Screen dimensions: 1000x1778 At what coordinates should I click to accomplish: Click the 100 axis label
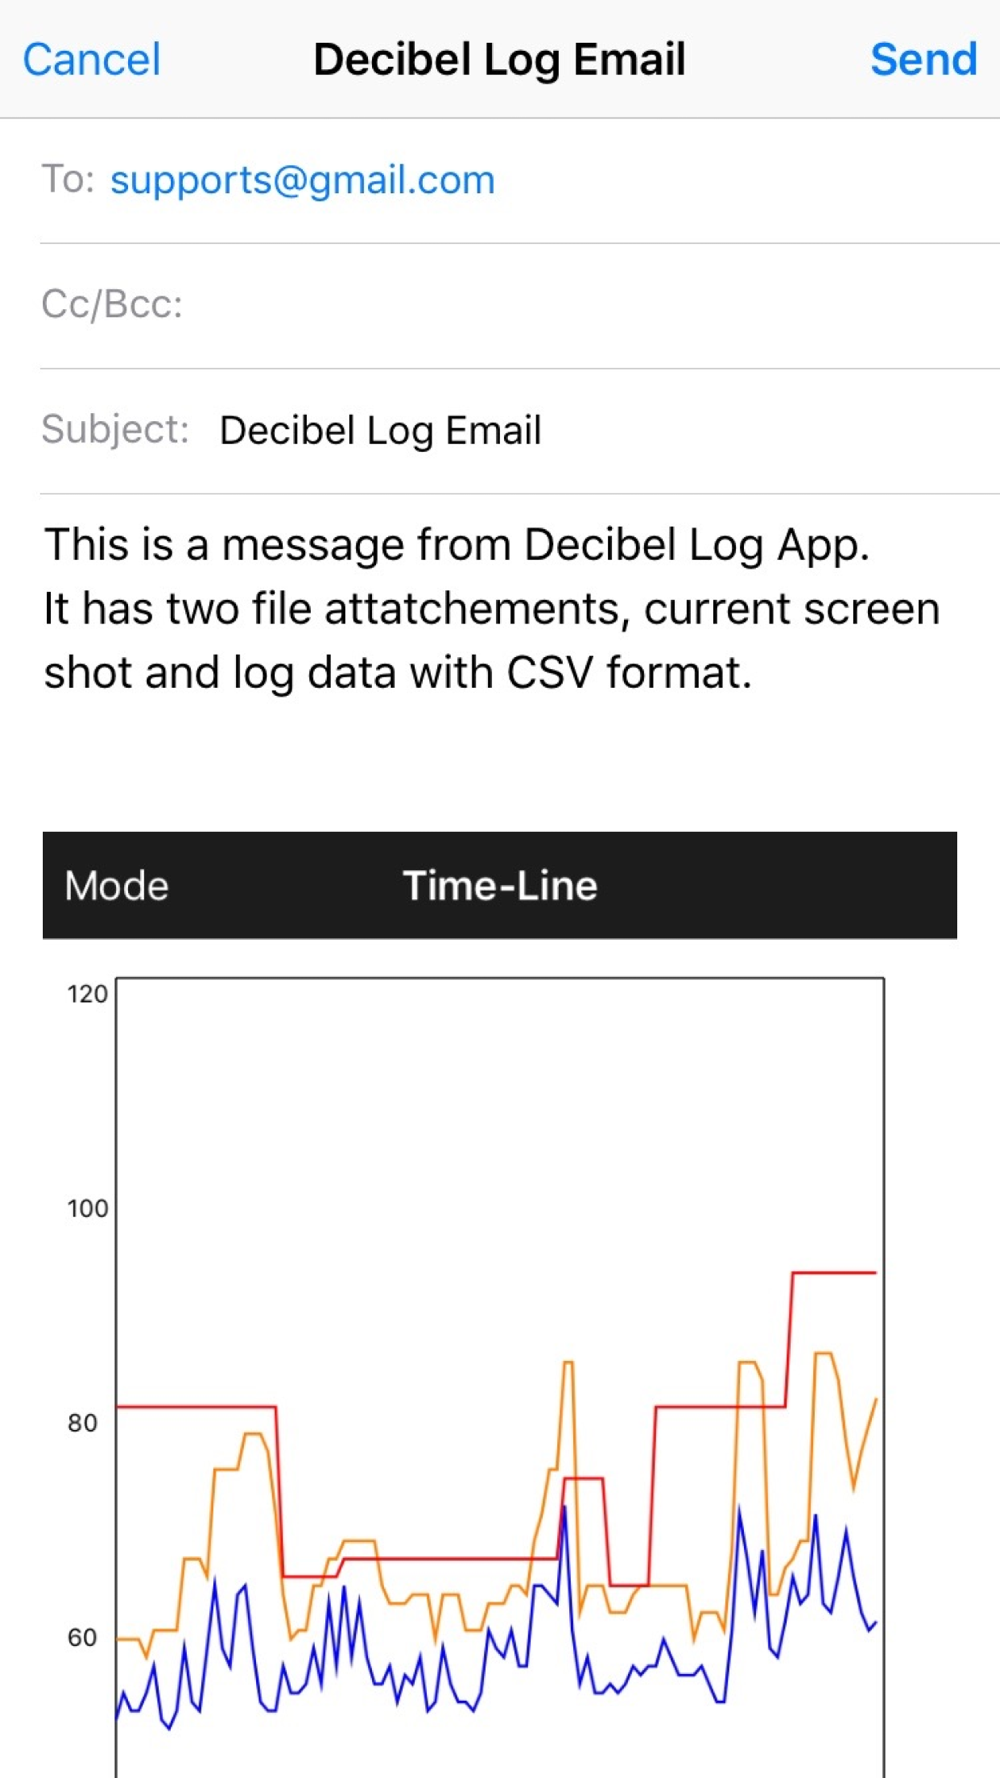(x=87, y=1208)
